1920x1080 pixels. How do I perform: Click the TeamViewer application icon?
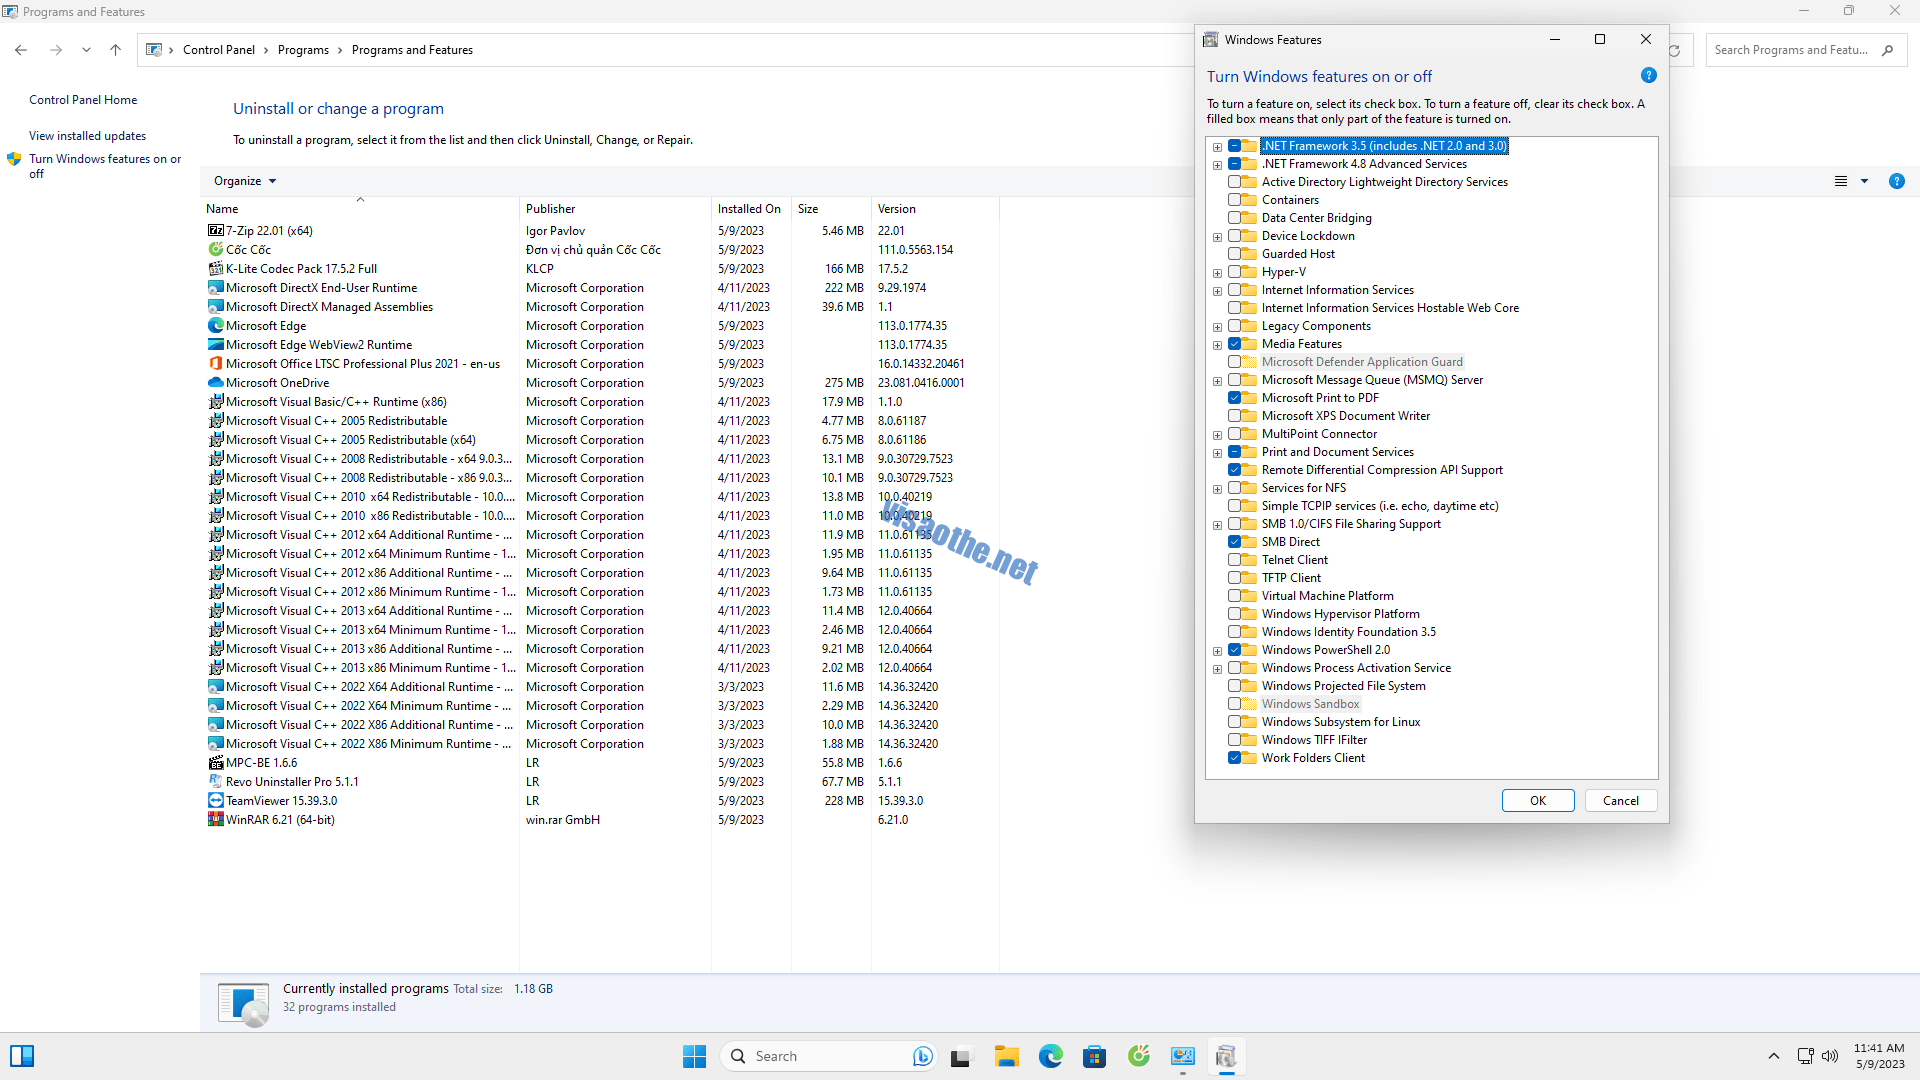214,800
